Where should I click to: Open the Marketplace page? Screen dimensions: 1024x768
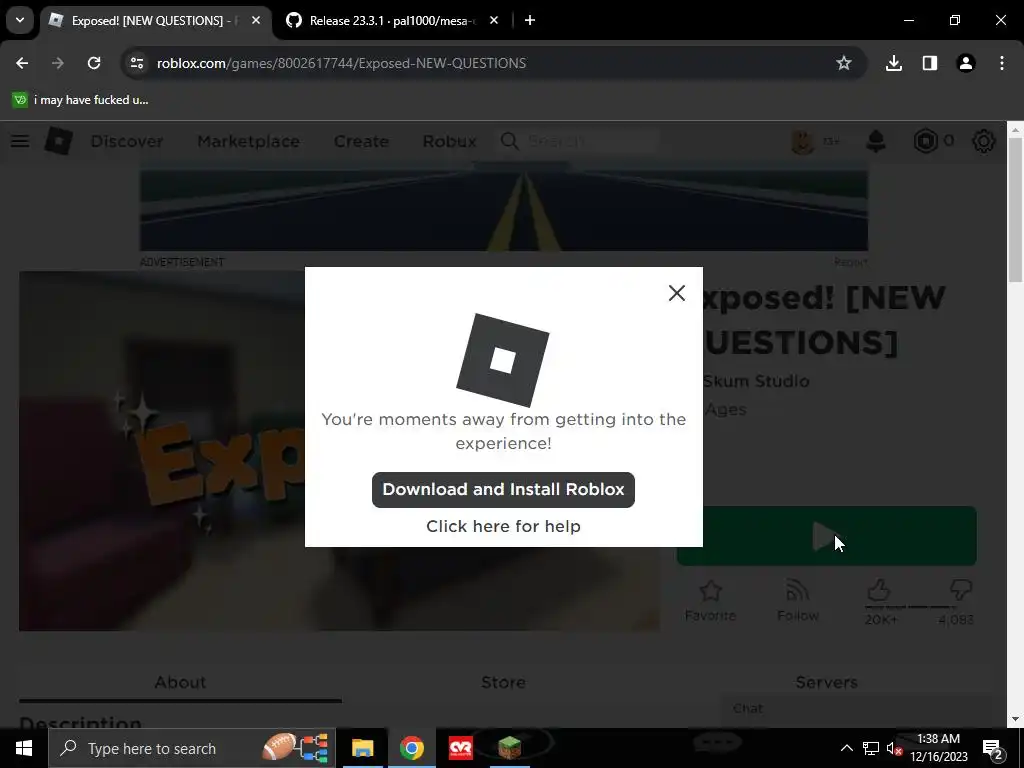248,141
